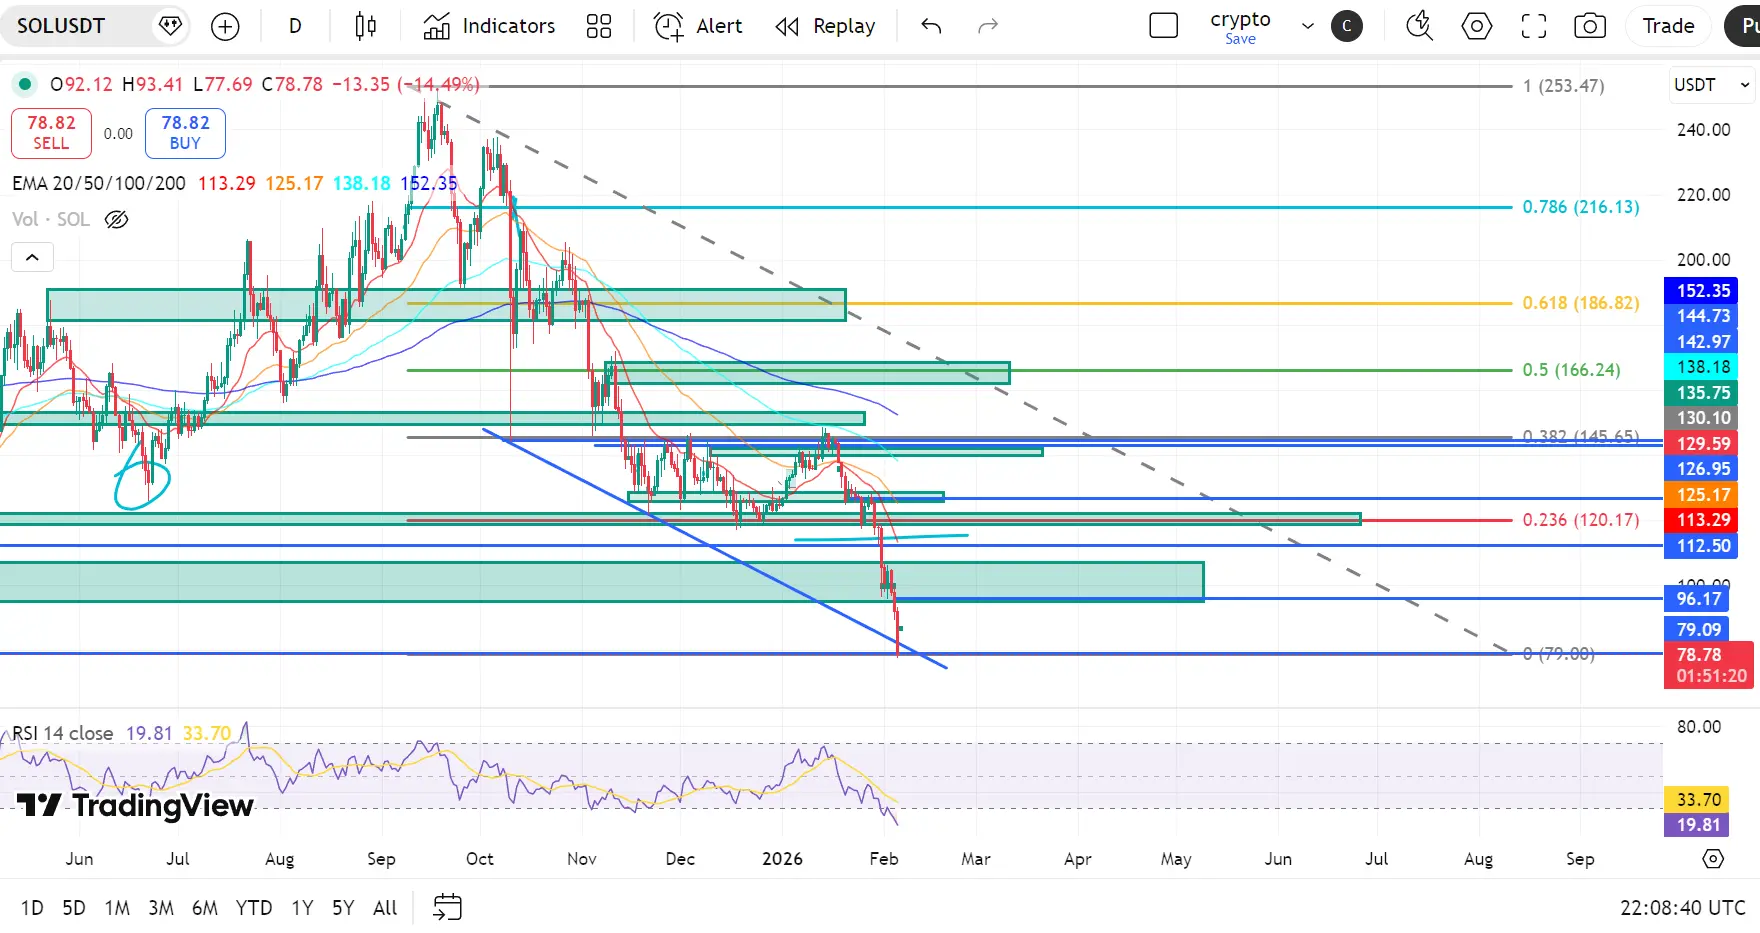This screenshot has width=1760, height=933.
Task: Open the go-to-date calendar icon
Action: (x=447, y=907)
